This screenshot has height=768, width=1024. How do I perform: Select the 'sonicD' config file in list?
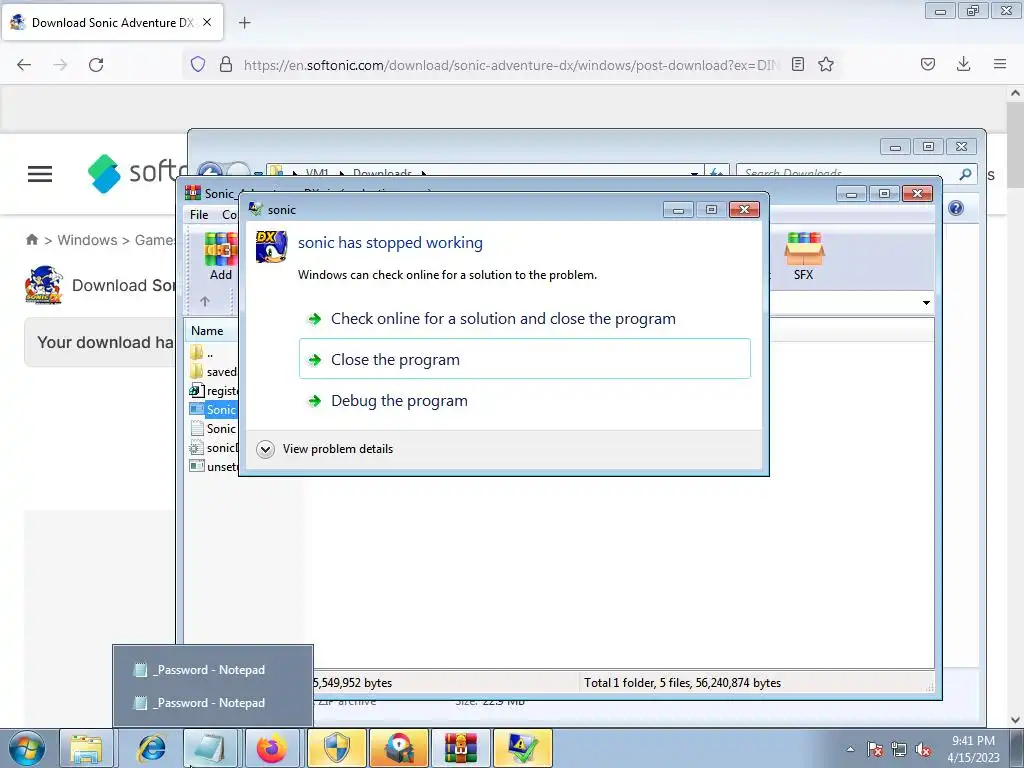coord(214,447)
